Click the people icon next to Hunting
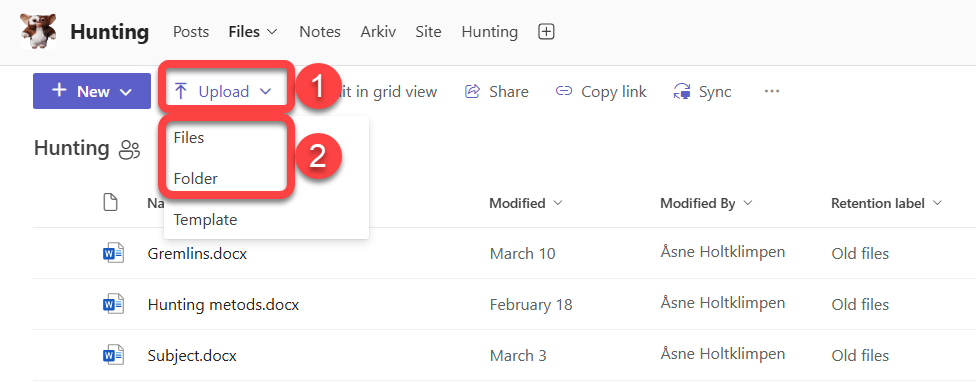 (129, 149)
